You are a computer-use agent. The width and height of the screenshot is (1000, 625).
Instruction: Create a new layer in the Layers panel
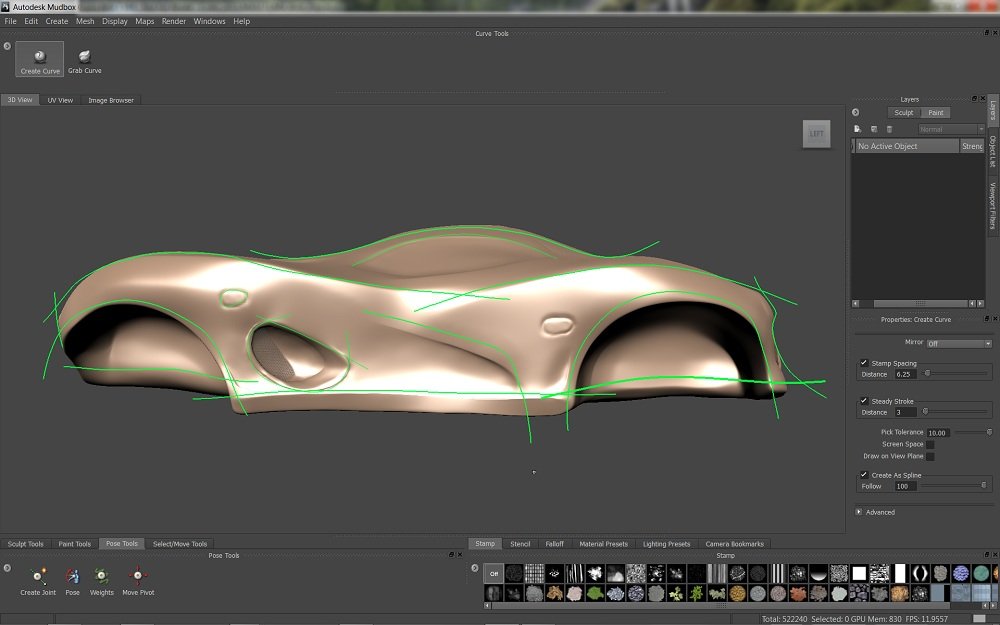pos(857,128)
